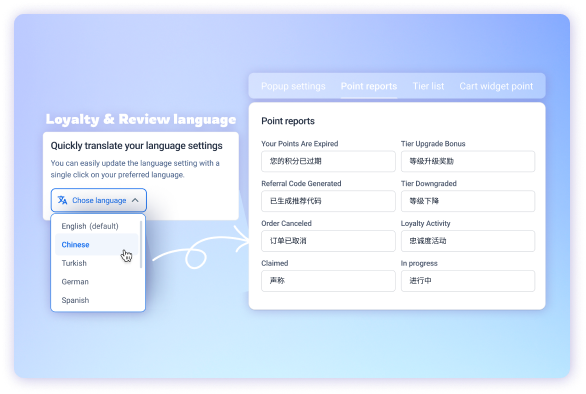The image size is (586, 394).
Task: Go to Cart widget point tab
Action: click(x=496, y=86)
